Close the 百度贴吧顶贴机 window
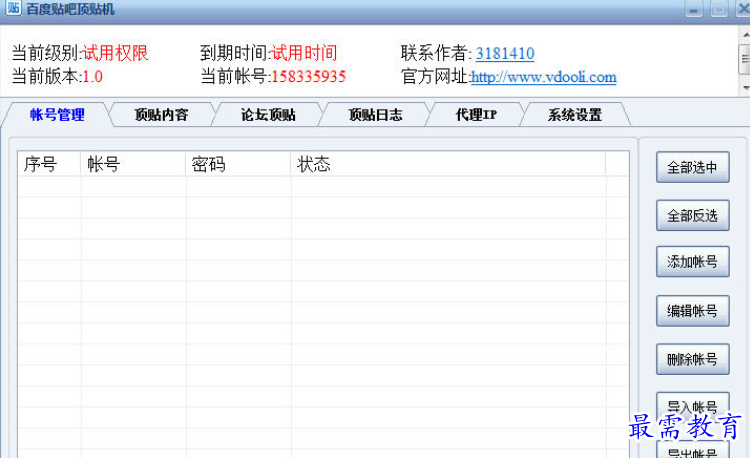Screen dimensions: 750x458 [x=743, y=9]
